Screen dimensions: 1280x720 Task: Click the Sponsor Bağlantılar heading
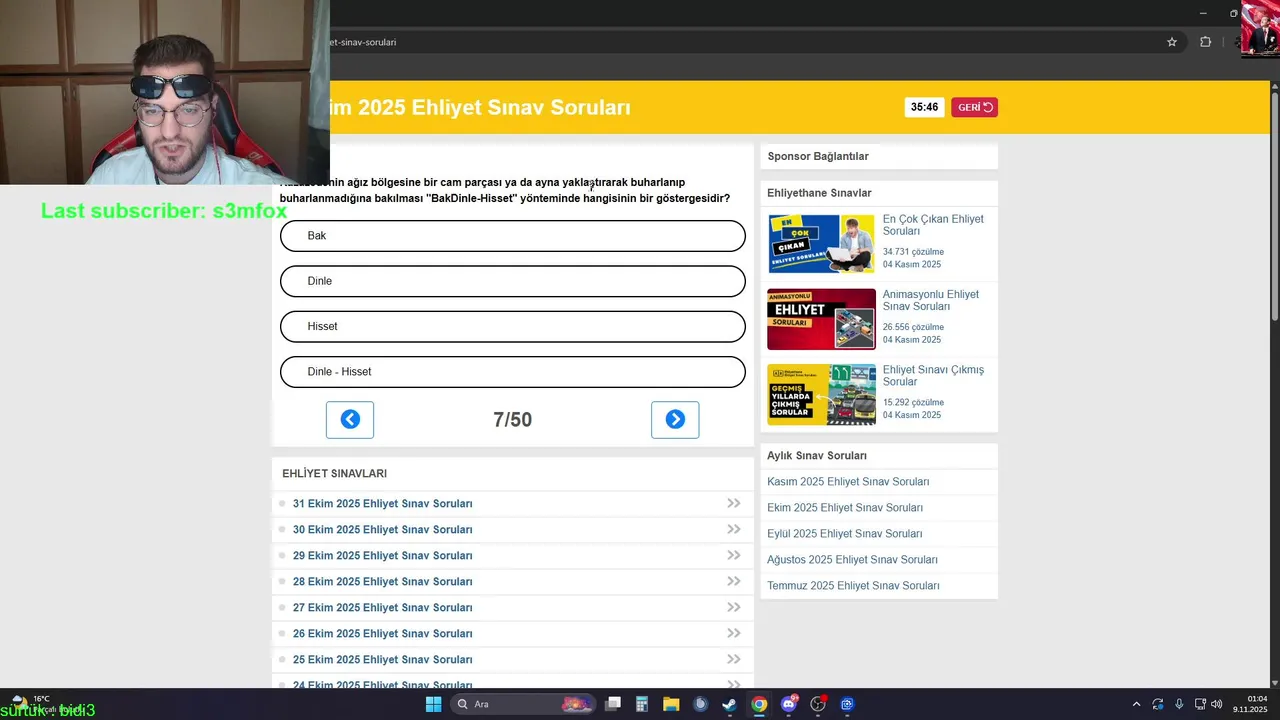click(818, 156)
